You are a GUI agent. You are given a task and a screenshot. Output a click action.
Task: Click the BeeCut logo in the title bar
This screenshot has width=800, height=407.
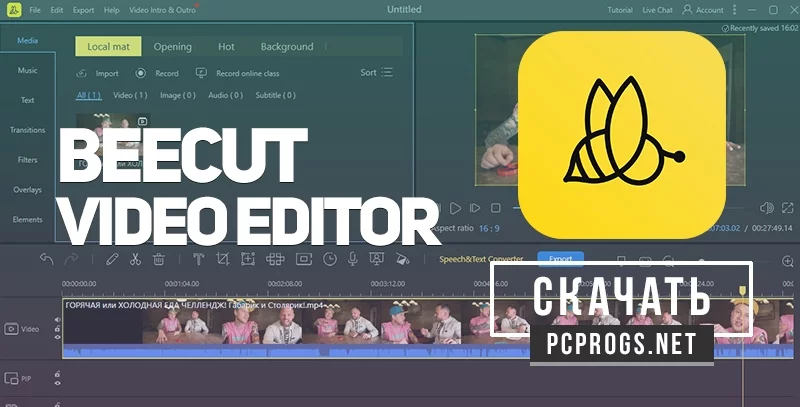click(14, 10)
